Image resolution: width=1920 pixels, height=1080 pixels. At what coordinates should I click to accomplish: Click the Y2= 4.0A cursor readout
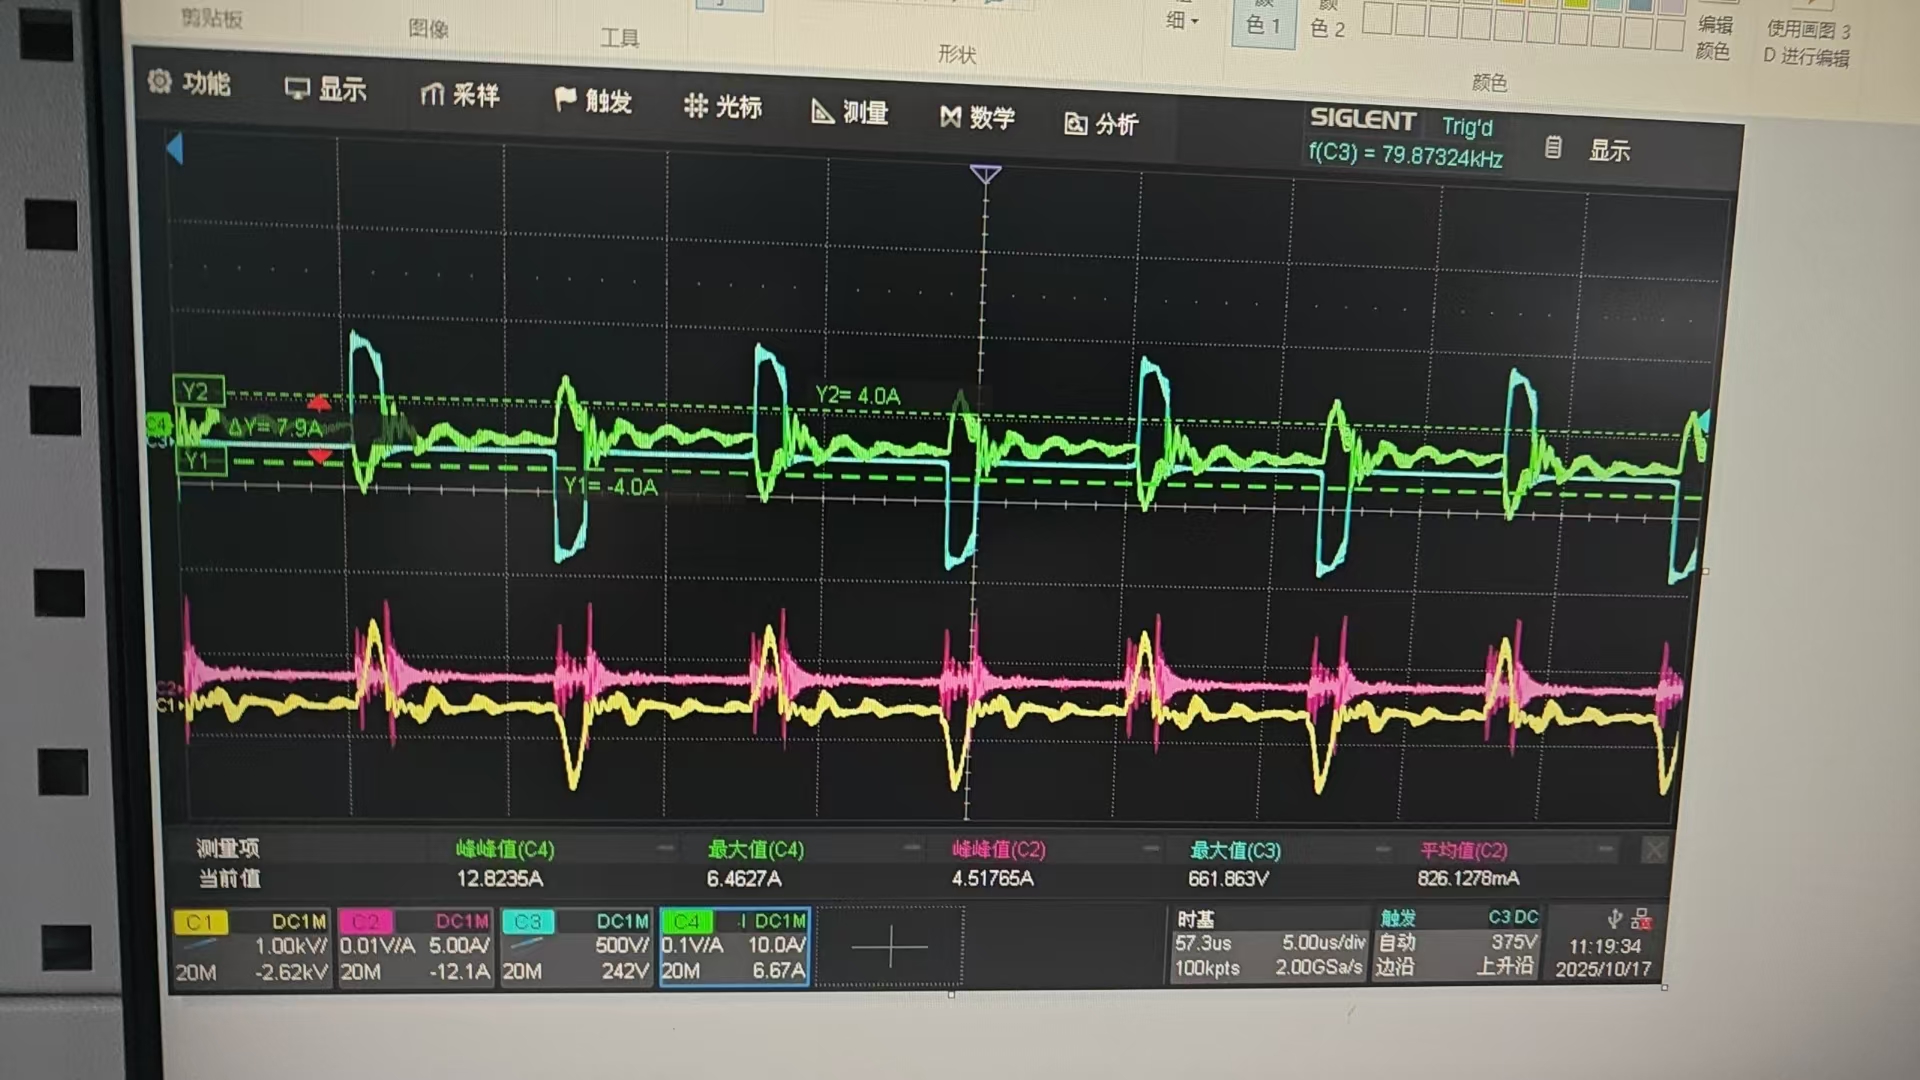coord(857,396)
